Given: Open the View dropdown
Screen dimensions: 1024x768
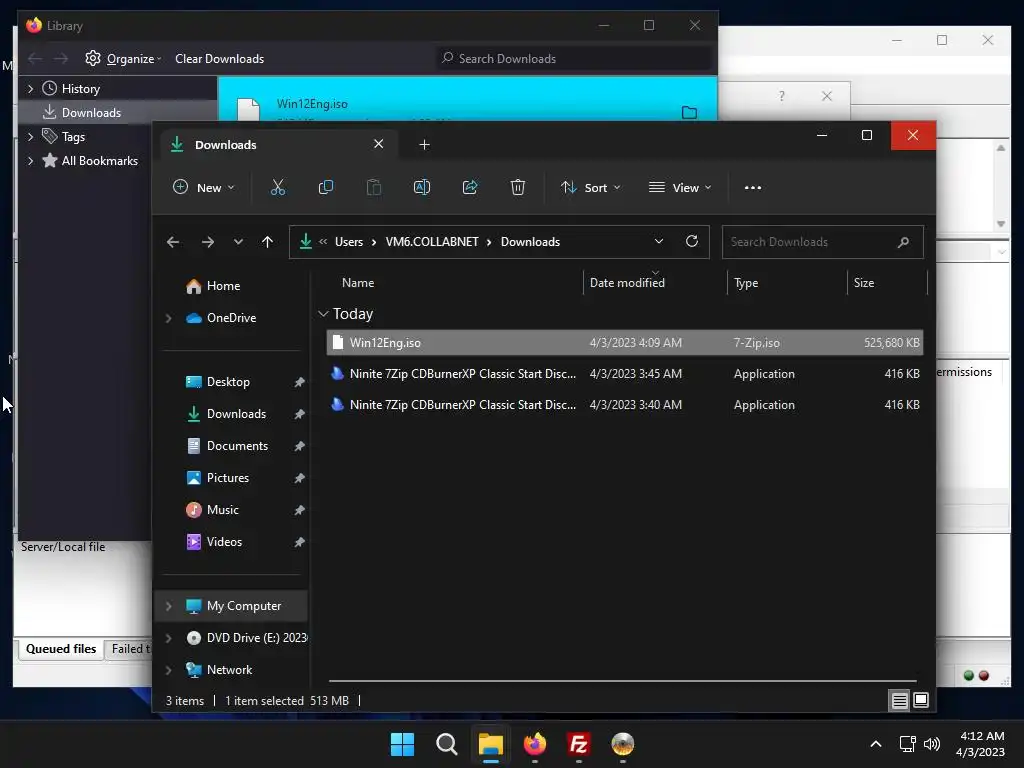Looking at the screenshot, I should point(680,187).
